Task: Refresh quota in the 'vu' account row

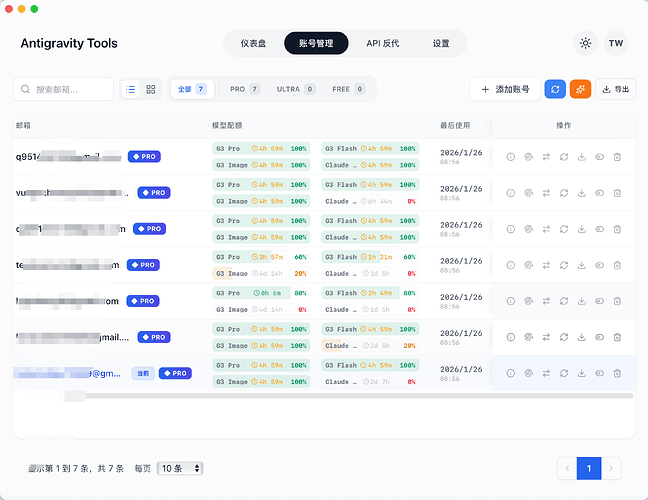Action: coord(564,193)
